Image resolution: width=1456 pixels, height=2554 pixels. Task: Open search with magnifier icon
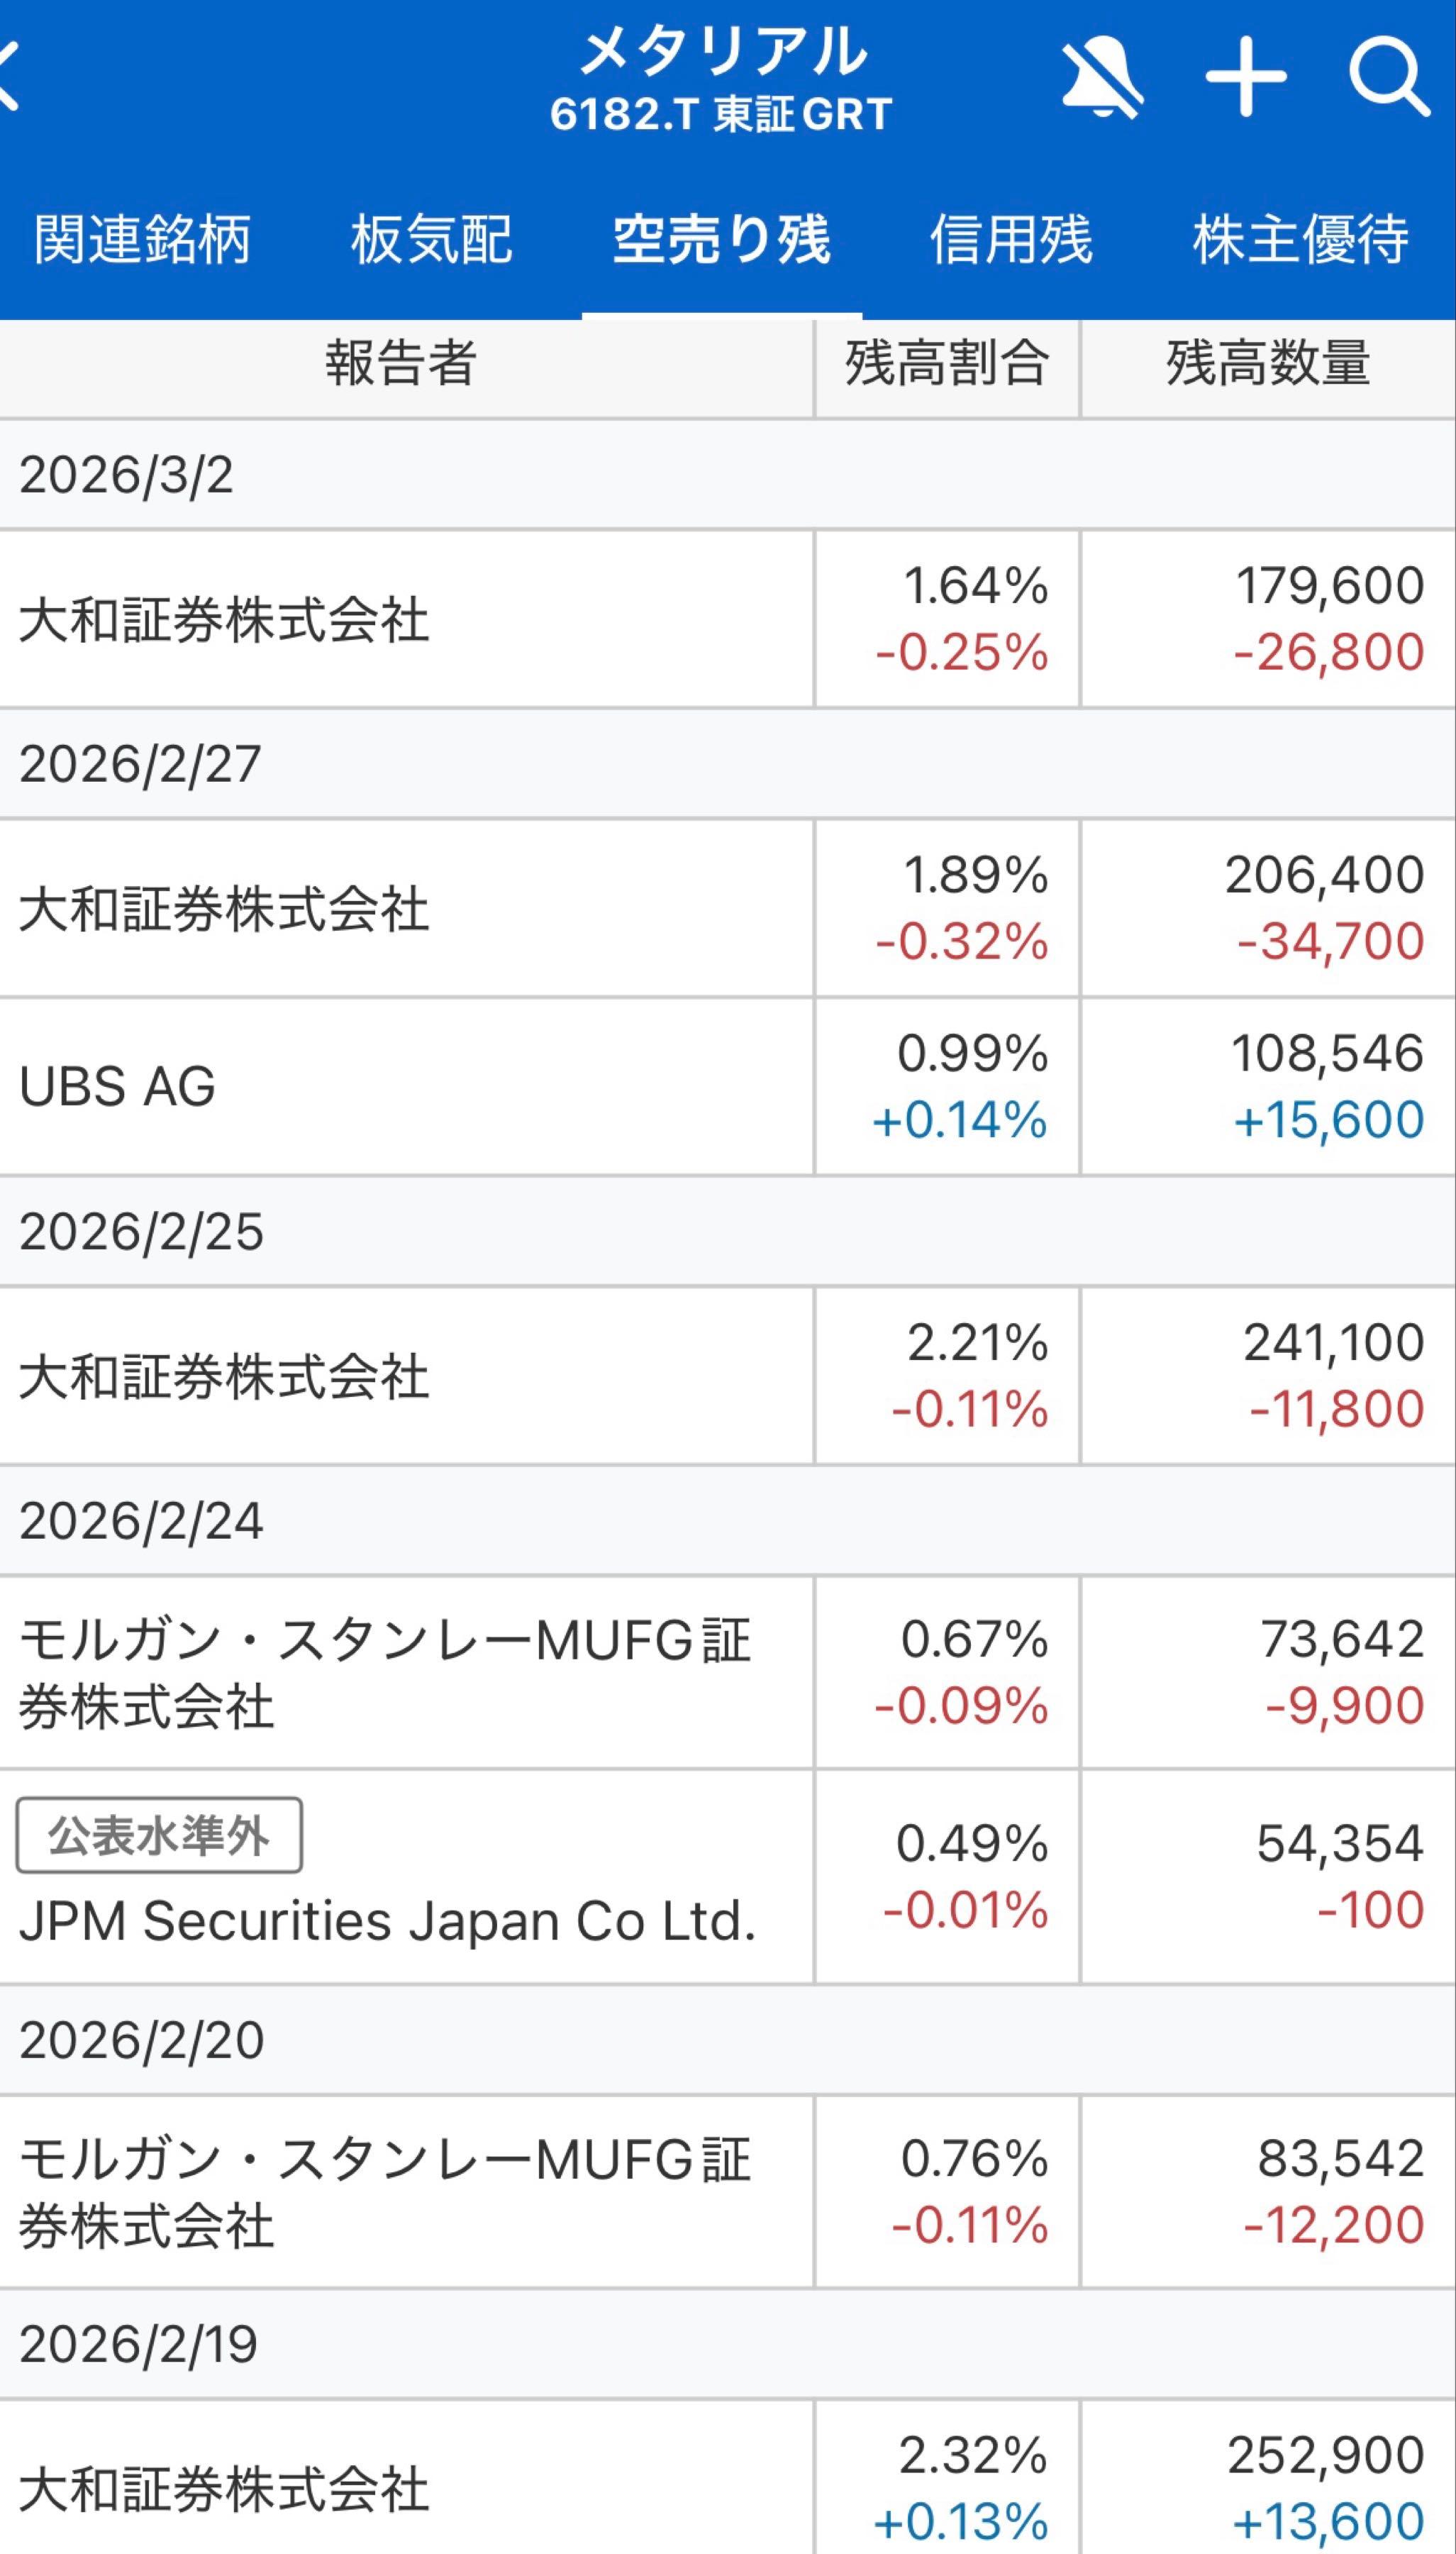[x=1388, y=77]
